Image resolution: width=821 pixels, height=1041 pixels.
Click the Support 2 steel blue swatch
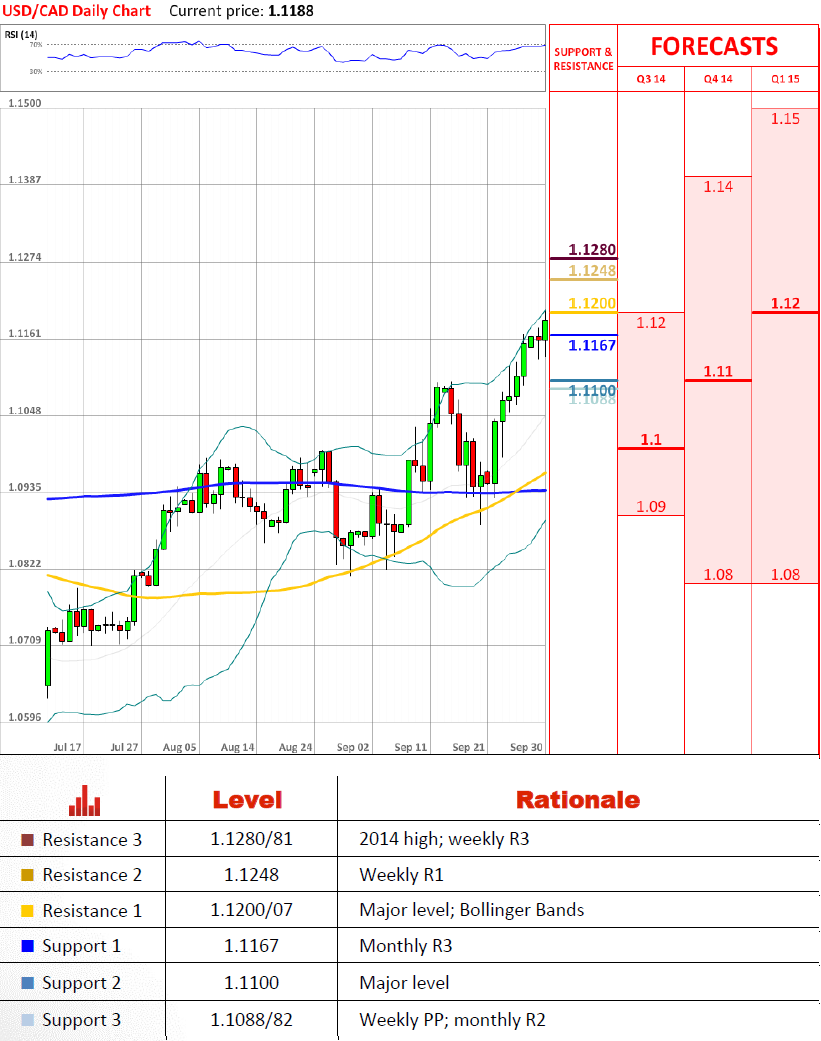coord(27,983)
